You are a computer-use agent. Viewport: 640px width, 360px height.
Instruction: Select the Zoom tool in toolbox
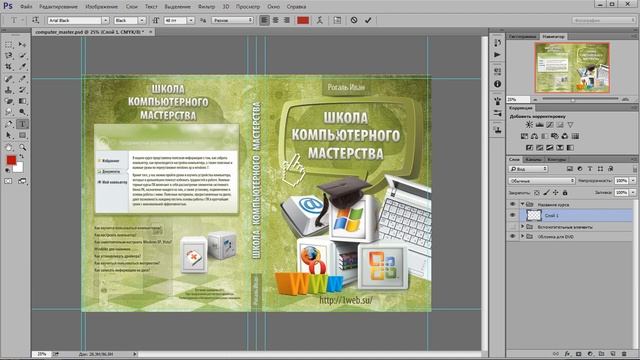[x=22, y=147]
